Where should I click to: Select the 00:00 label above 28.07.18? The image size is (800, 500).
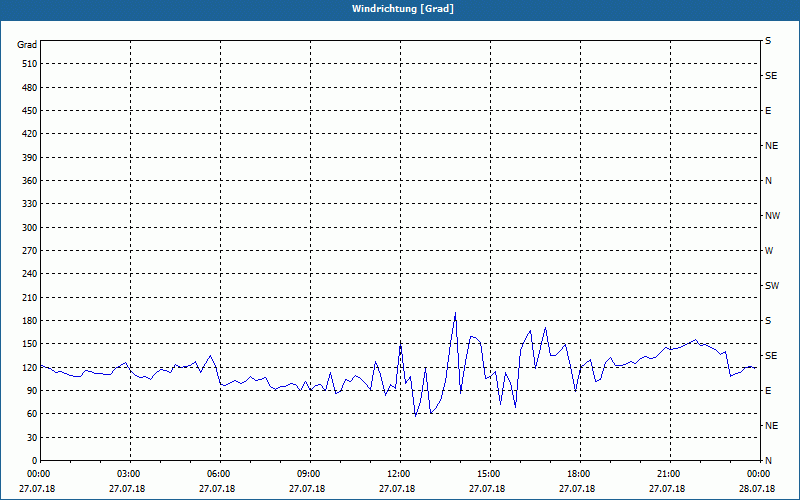759,474
